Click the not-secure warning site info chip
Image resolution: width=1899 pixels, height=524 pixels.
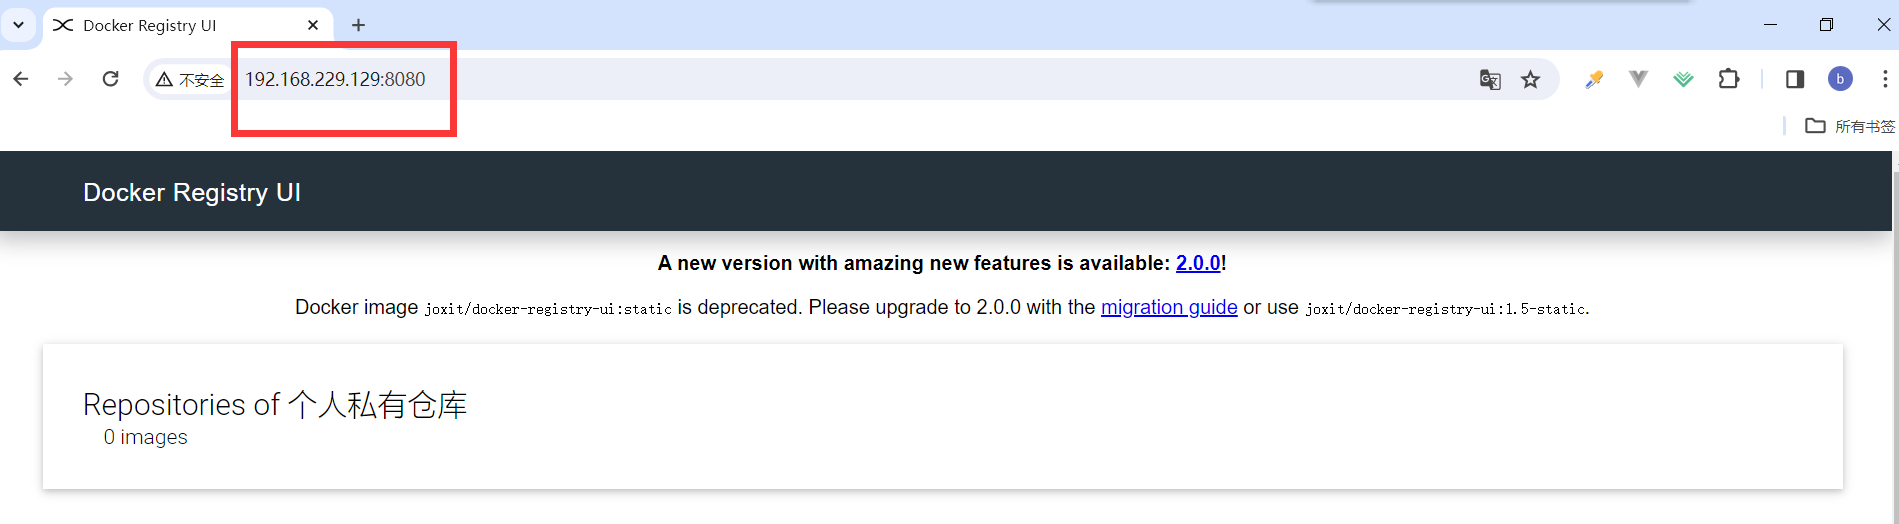point(190,80)
